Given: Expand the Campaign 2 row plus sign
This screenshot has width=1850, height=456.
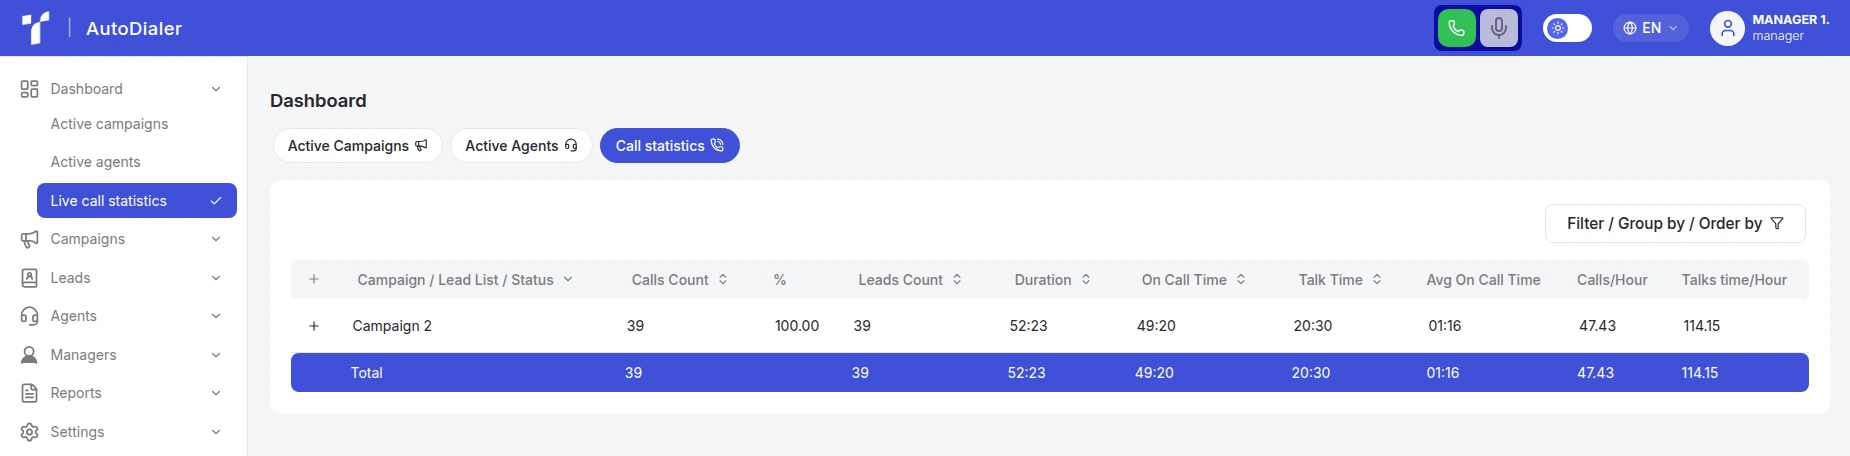Looking at the screenshot, I should click(314, 326).
